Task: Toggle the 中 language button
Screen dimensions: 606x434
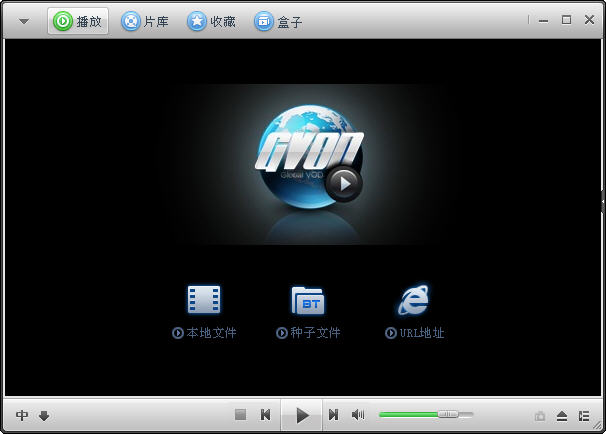Action: (x=22, y=415)
